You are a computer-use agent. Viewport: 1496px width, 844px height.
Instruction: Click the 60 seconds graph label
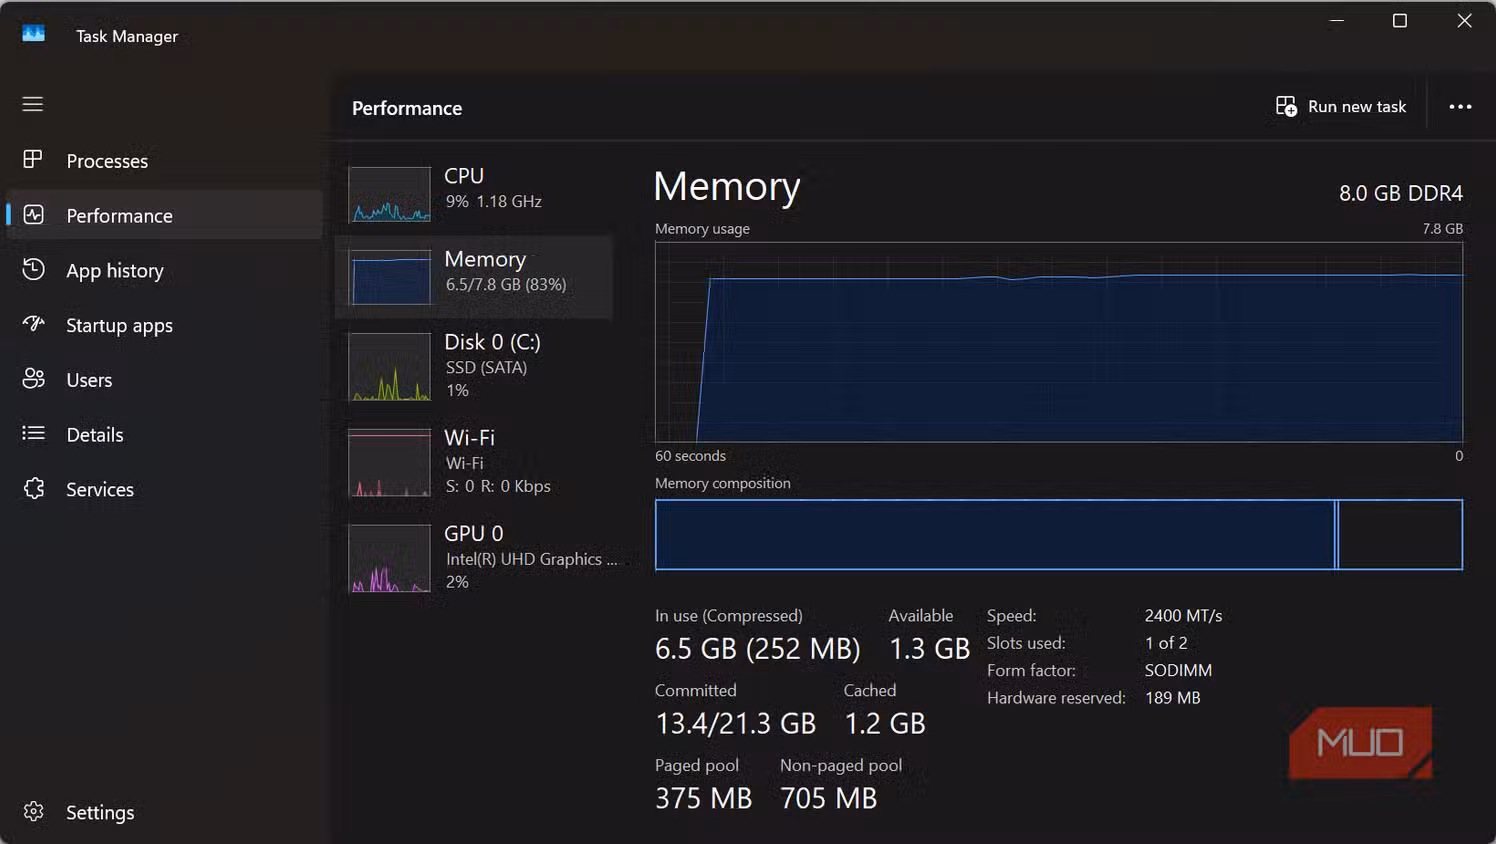[x=690, y=456]
